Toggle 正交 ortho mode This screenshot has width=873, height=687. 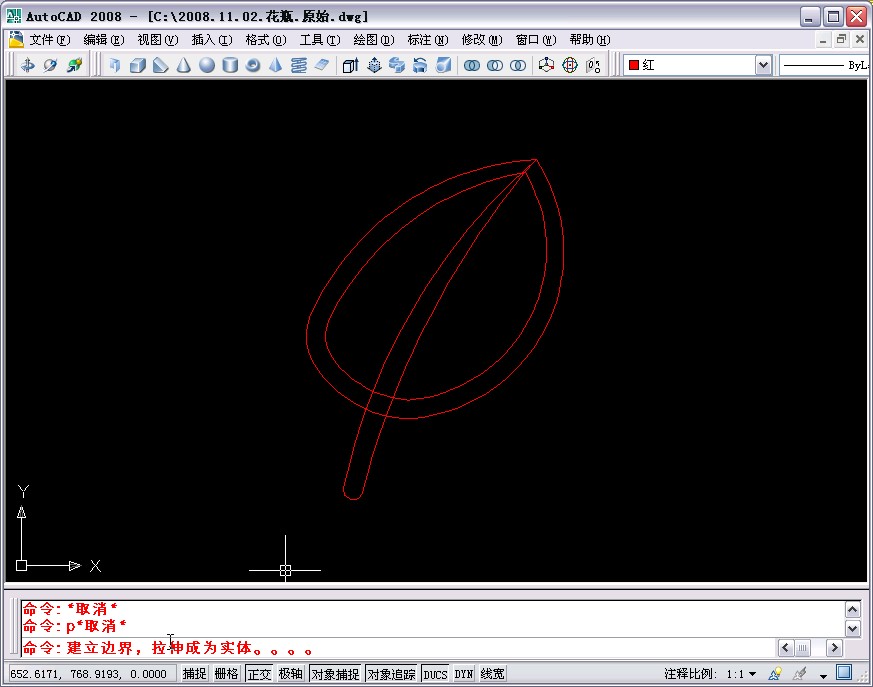259,674
